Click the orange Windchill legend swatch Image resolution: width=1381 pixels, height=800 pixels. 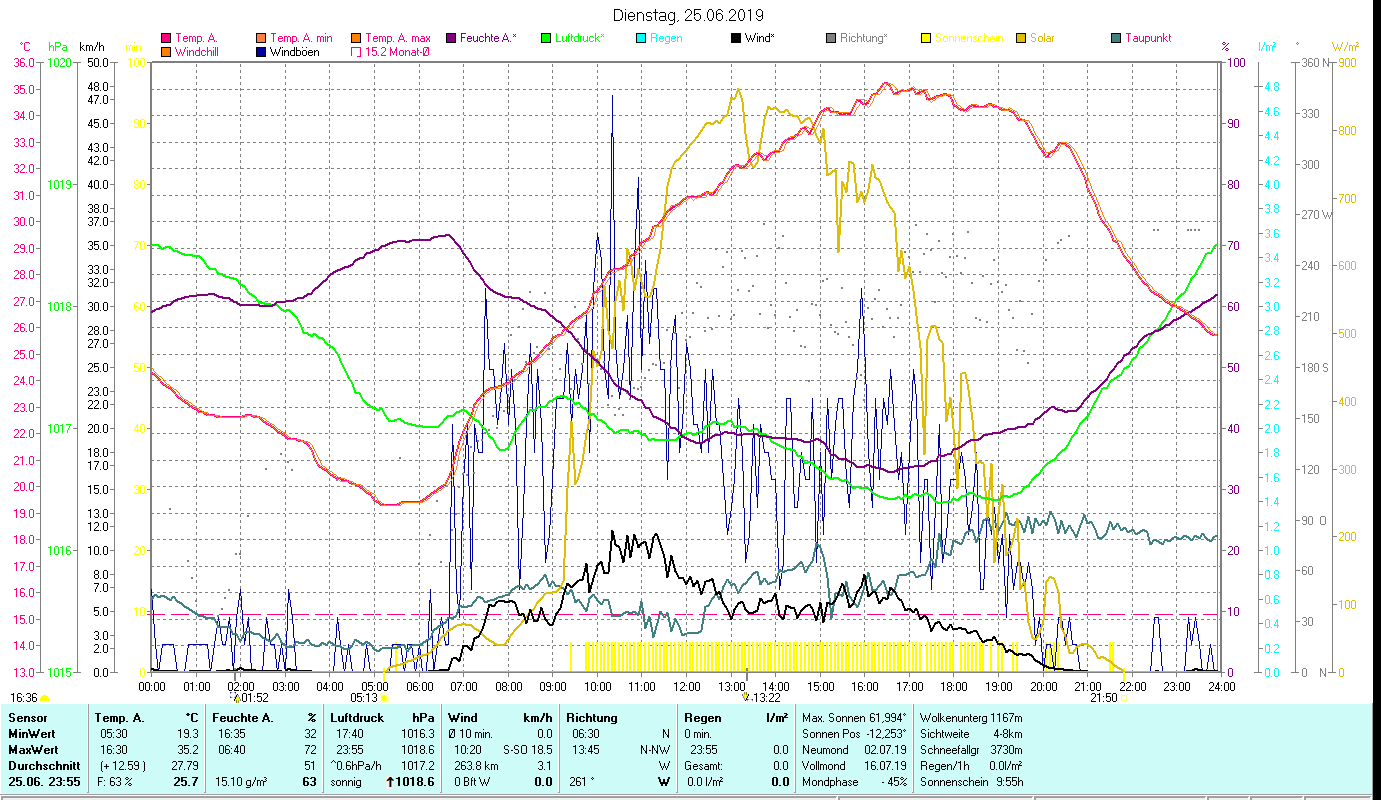pos(166,52)
